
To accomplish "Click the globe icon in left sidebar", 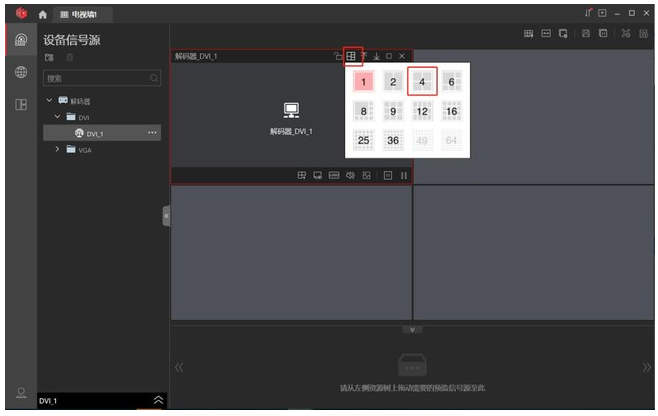I will [x=20, y=73].
